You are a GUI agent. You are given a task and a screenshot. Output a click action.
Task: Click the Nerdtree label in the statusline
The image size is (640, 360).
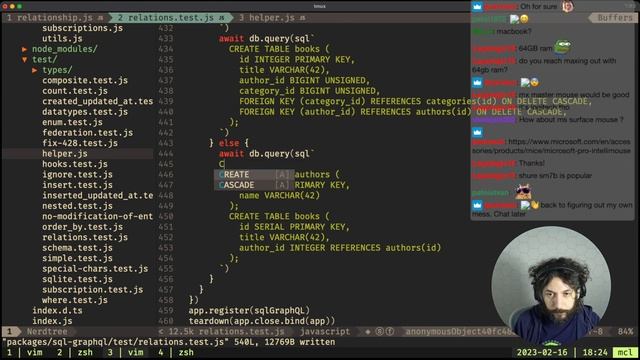[x=47, y=332]
